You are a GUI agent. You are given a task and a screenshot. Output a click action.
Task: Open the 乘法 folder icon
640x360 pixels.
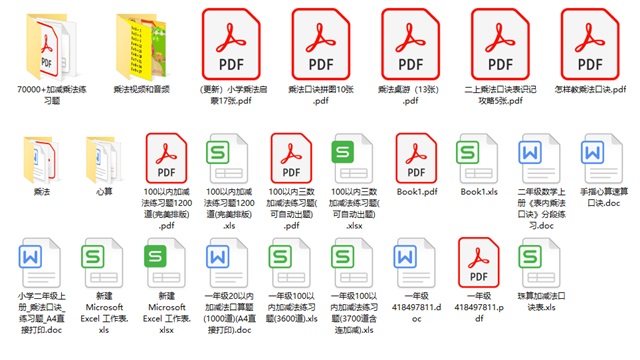[41, 159]
